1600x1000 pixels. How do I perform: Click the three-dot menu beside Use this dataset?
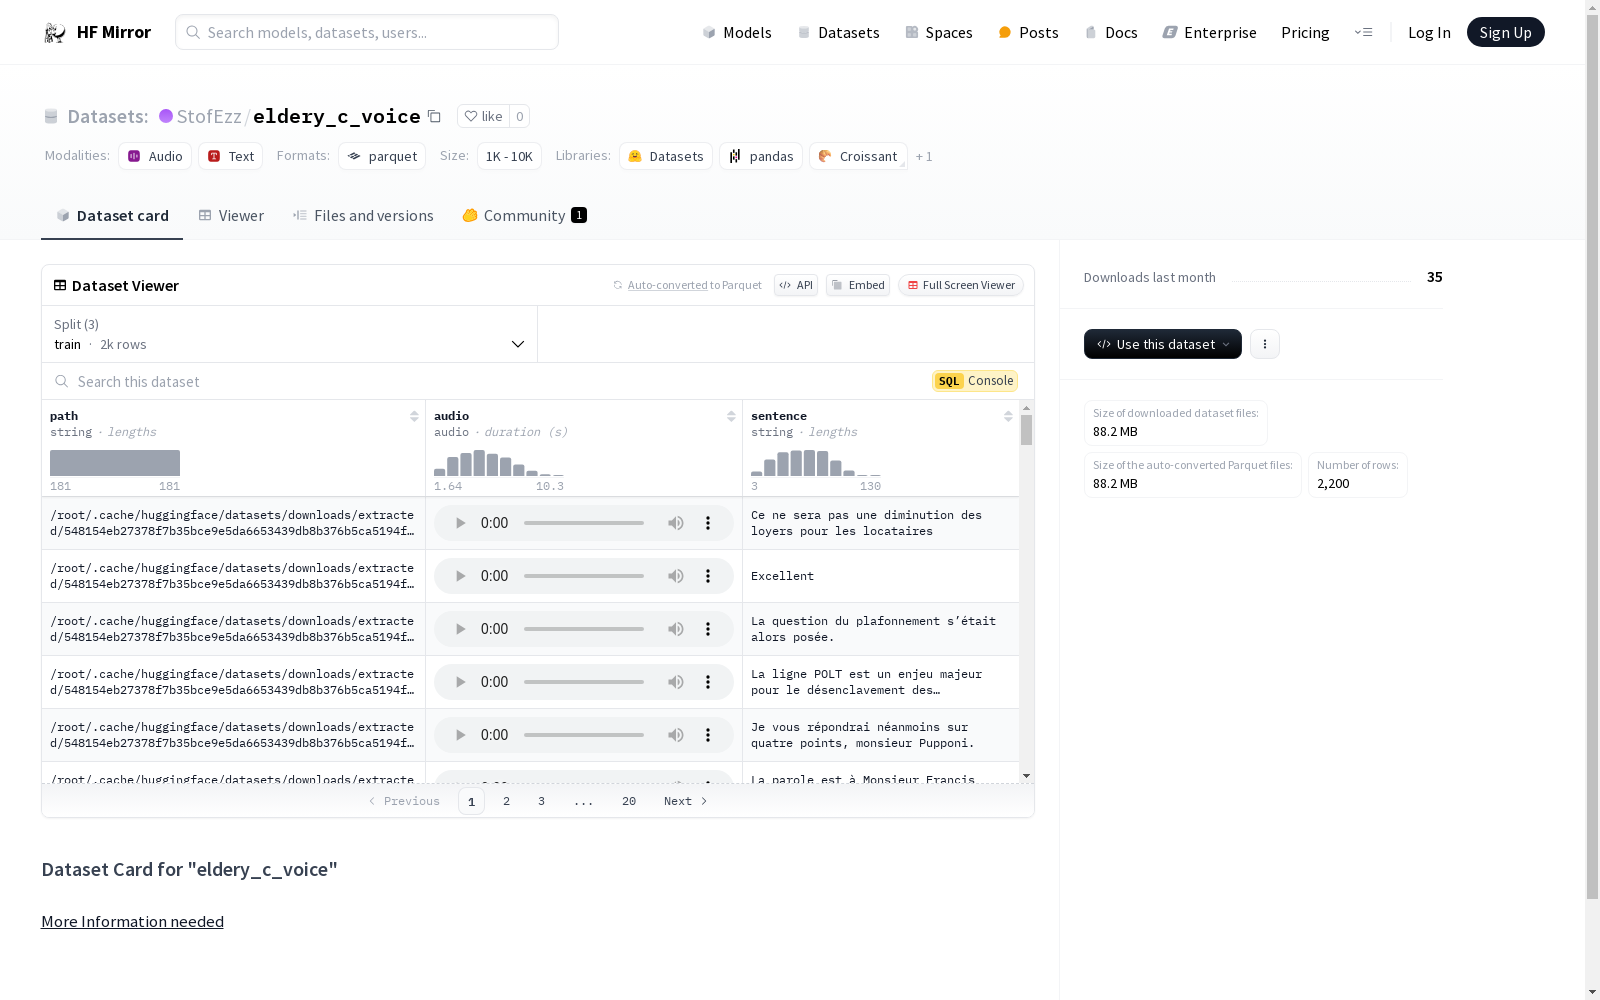click(x=1265, y=344)
